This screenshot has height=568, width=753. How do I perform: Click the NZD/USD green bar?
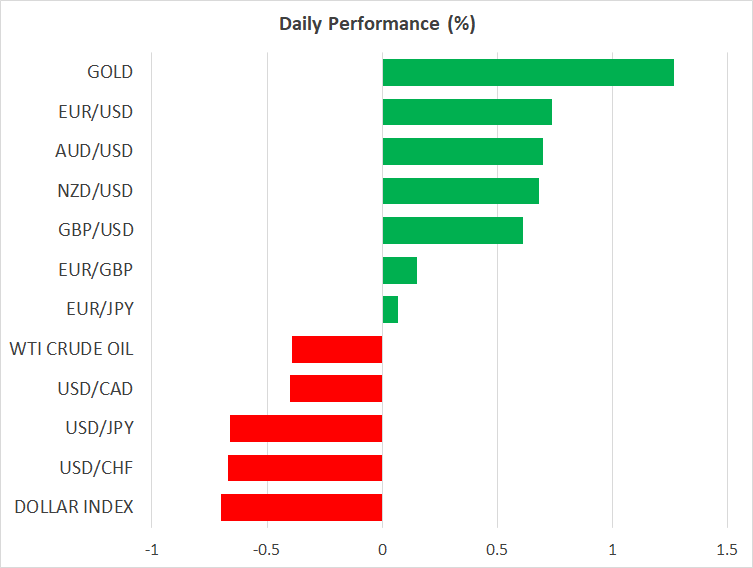460,191
